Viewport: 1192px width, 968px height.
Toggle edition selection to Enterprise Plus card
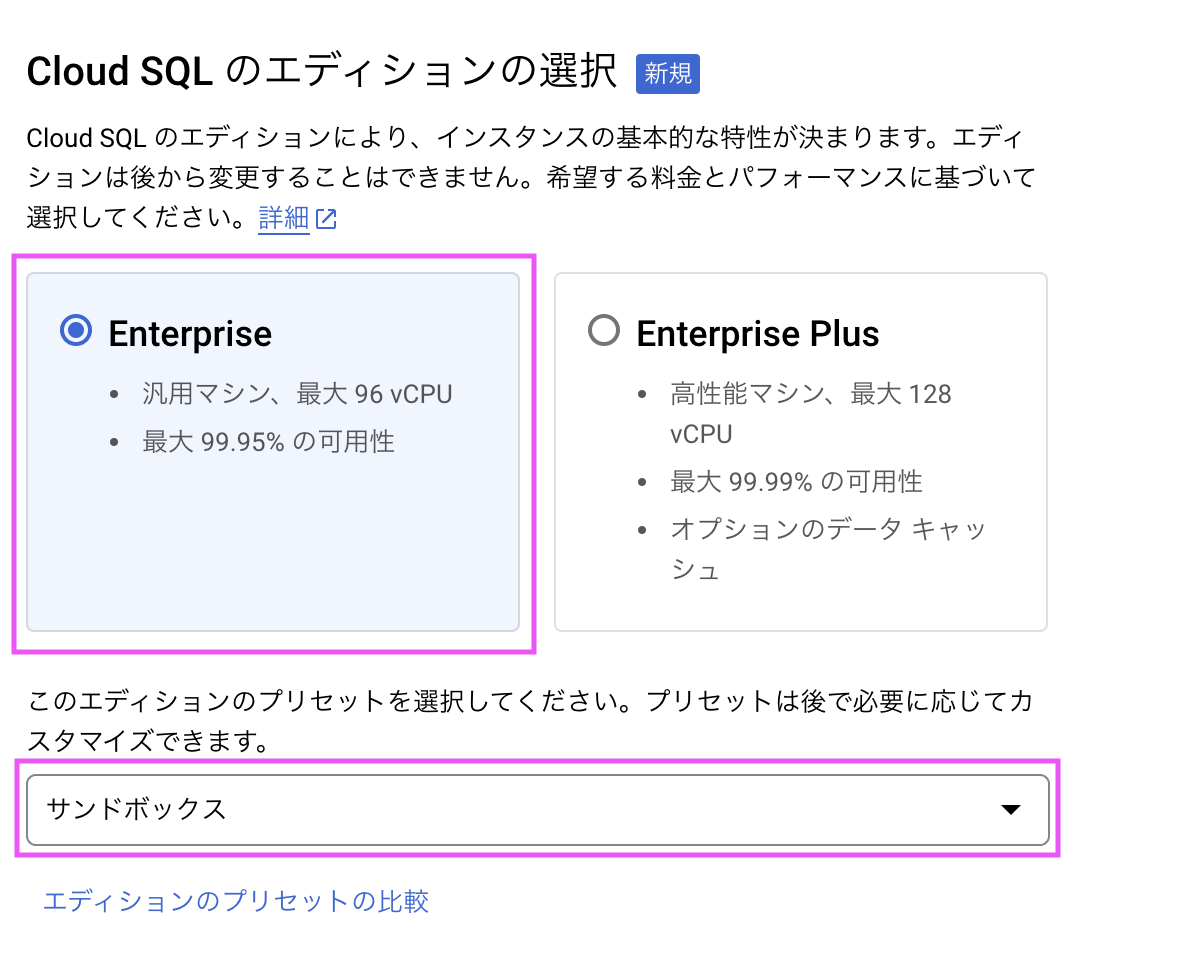click(x=800, y=450)
